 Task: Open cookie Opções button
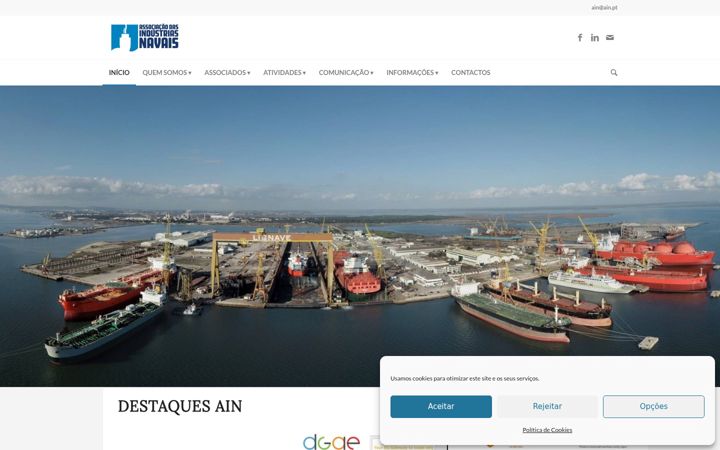654,406
